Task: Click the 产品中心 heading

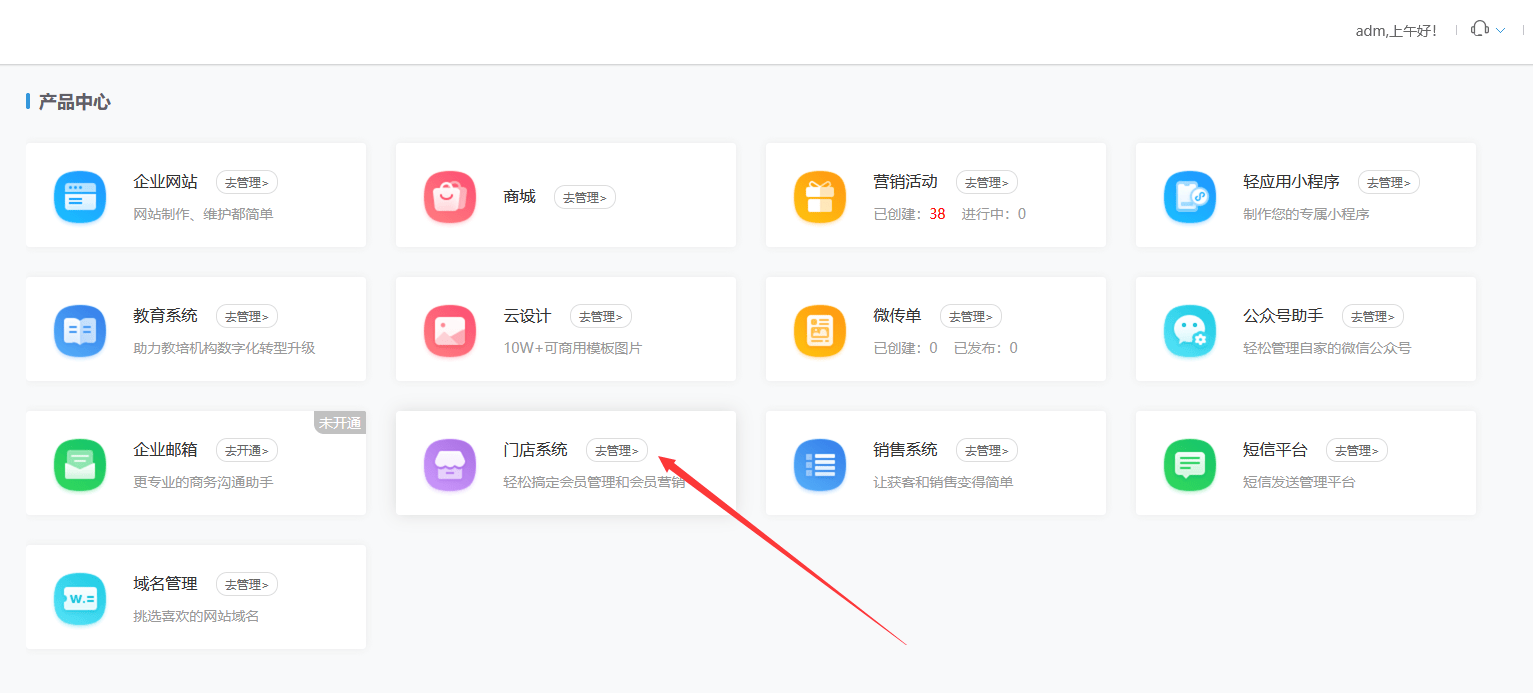Action: pyautogui.click(x=74, y=101)
